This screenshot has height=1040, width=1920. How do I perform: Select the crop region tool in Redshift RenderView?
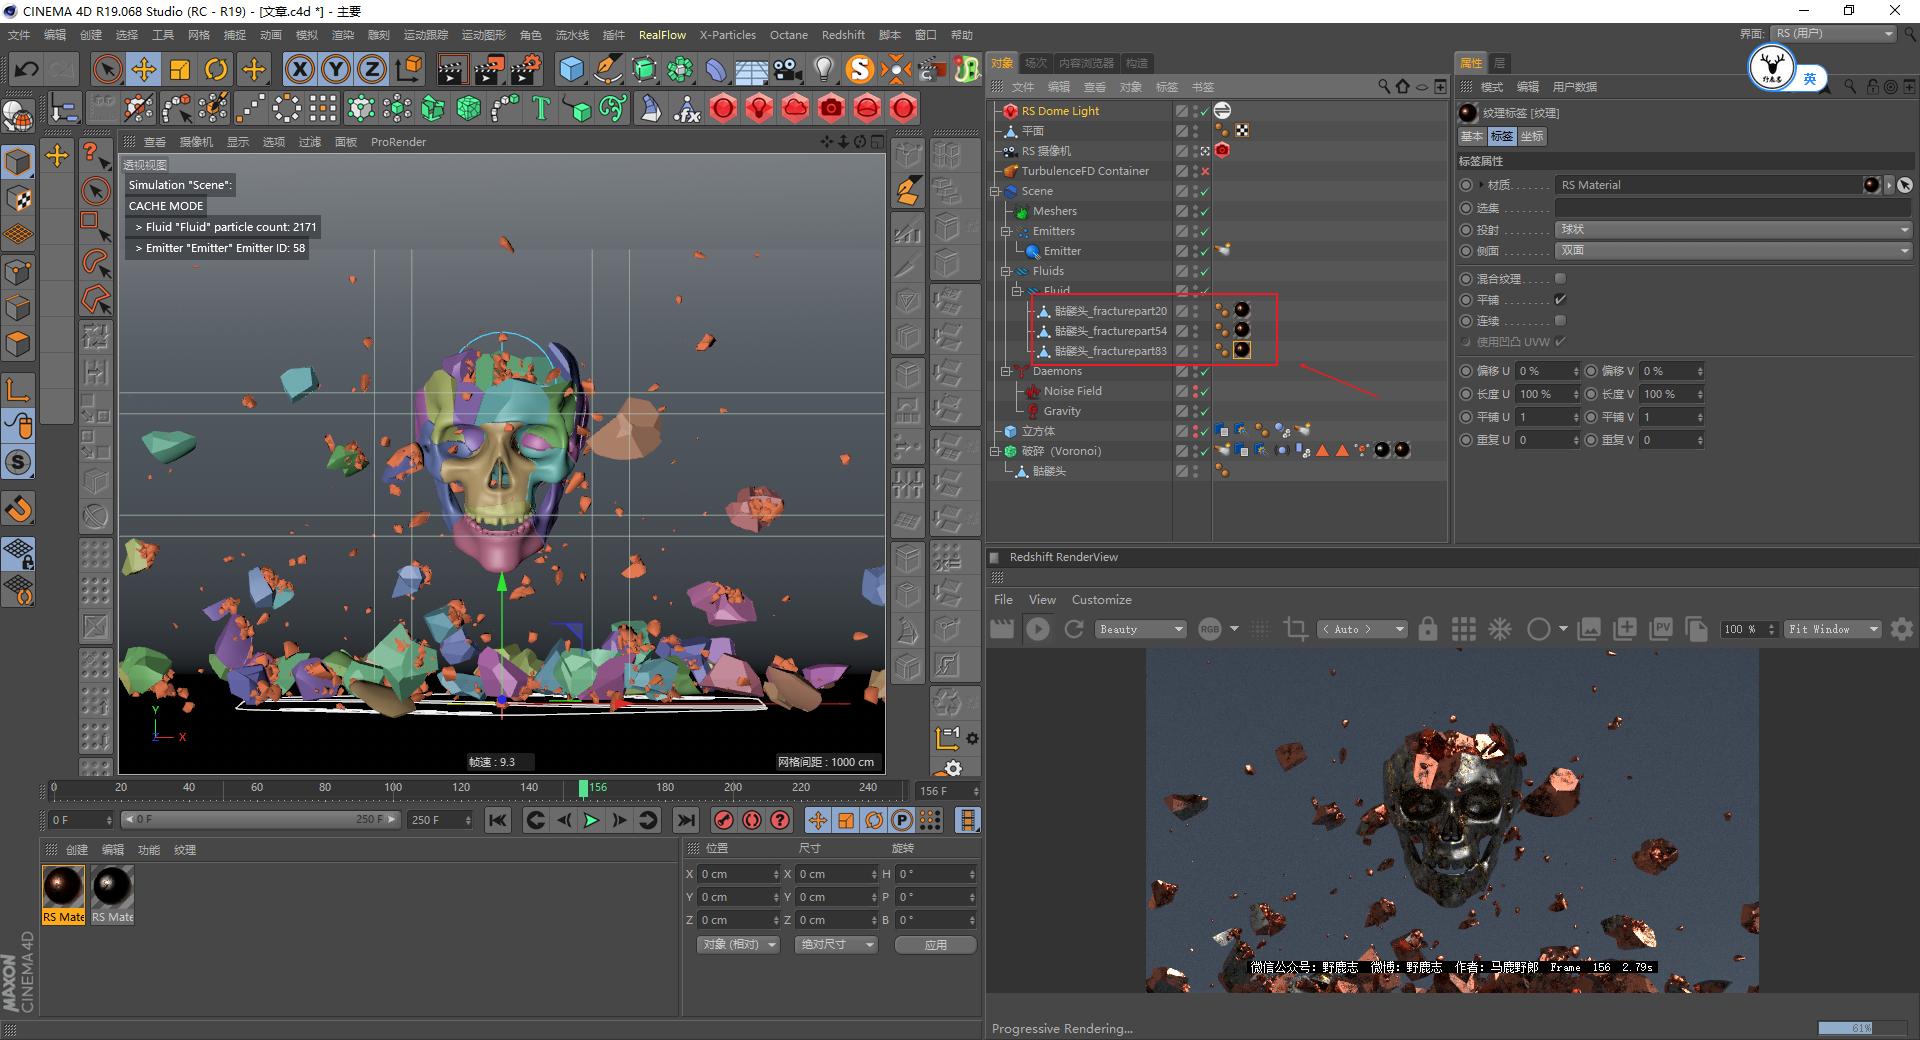coord(1296,629)
